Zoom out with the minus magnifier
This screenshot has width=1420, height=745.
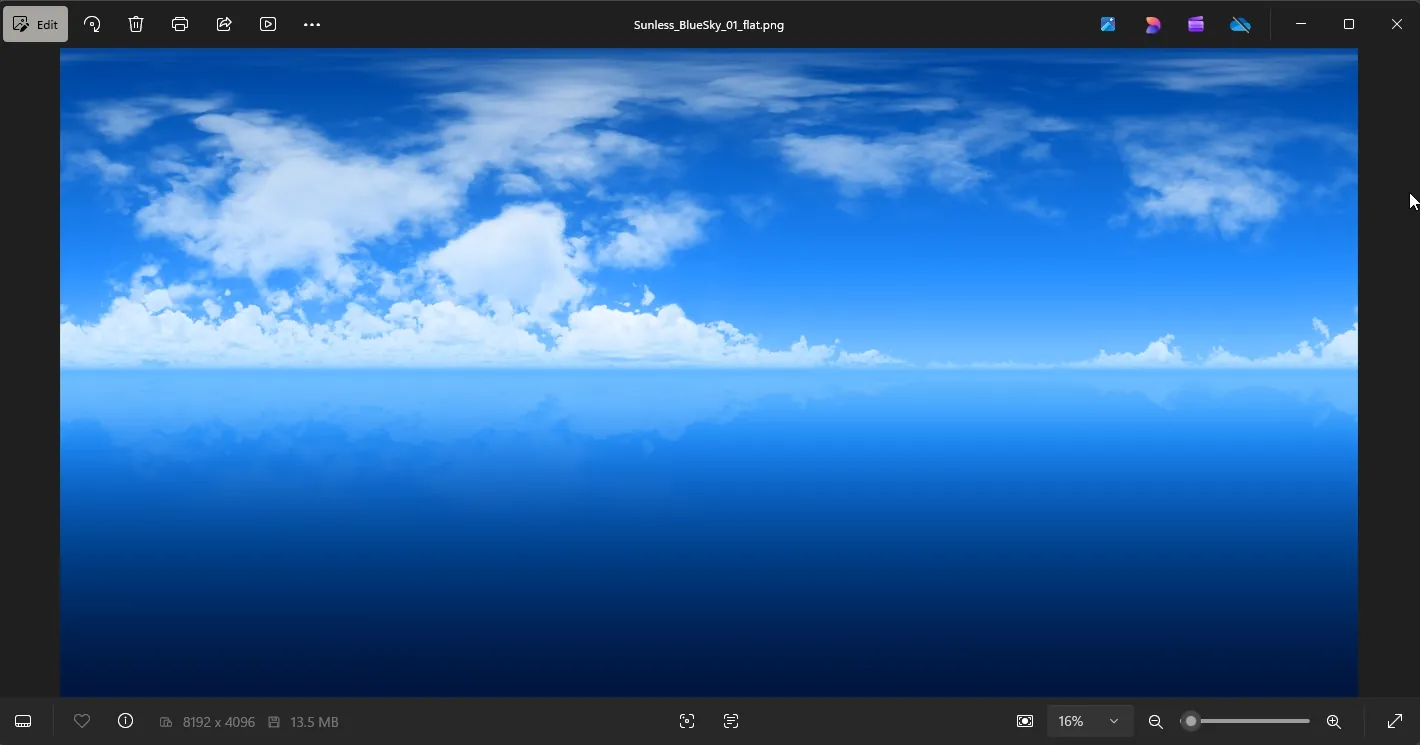coord(1156,721)
